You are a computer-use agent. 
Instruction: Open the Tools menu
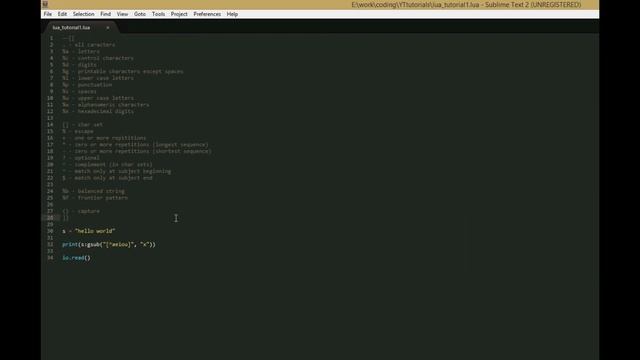tap(158, 14)
